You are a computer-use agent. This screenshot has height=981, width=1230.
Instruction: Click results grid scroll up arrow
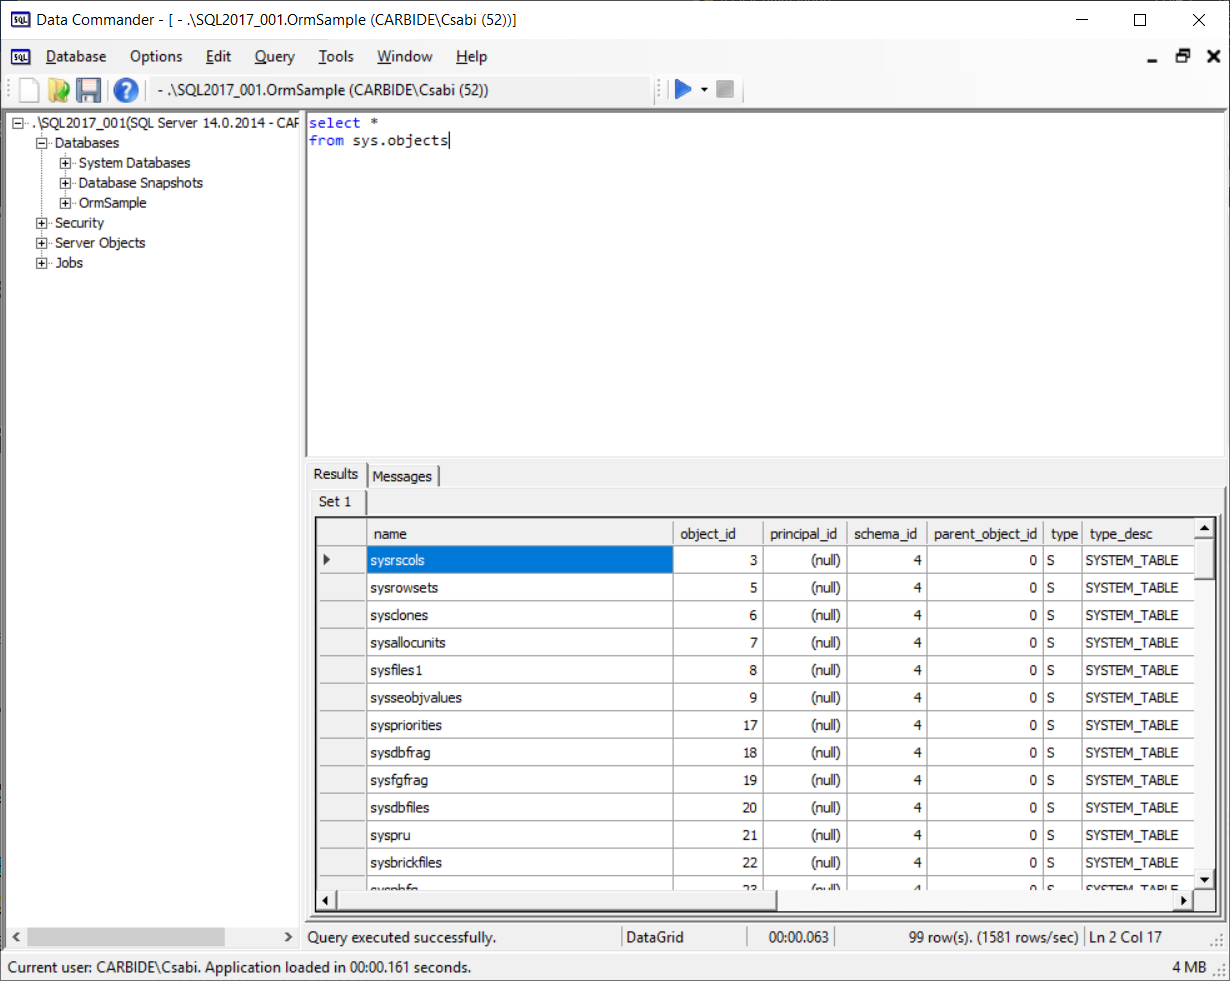tap(1204, 528)
